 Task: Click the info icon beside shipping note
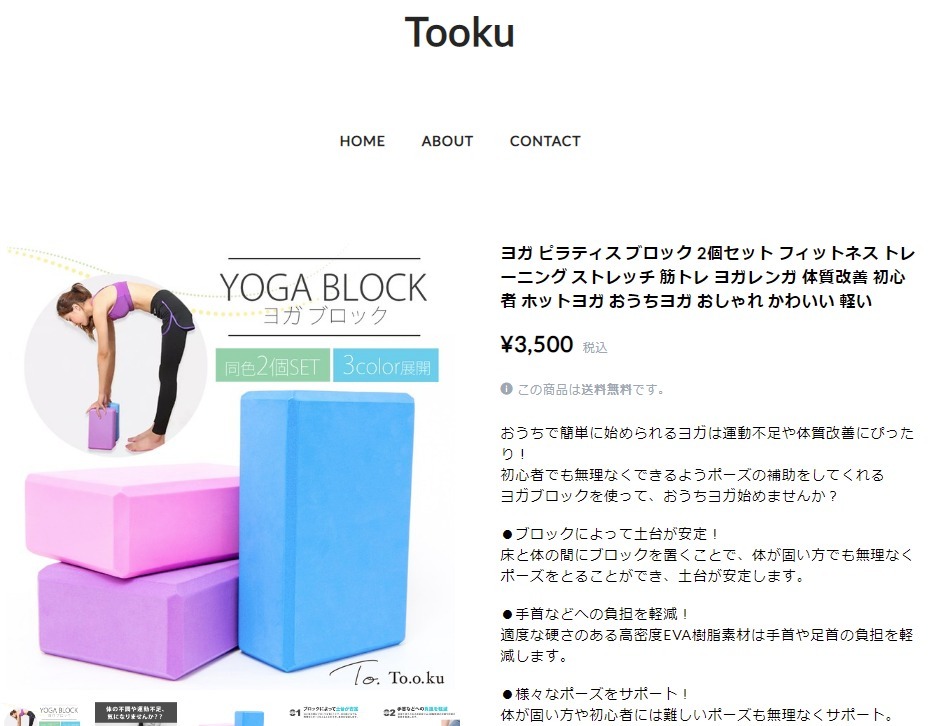[506, 389]
